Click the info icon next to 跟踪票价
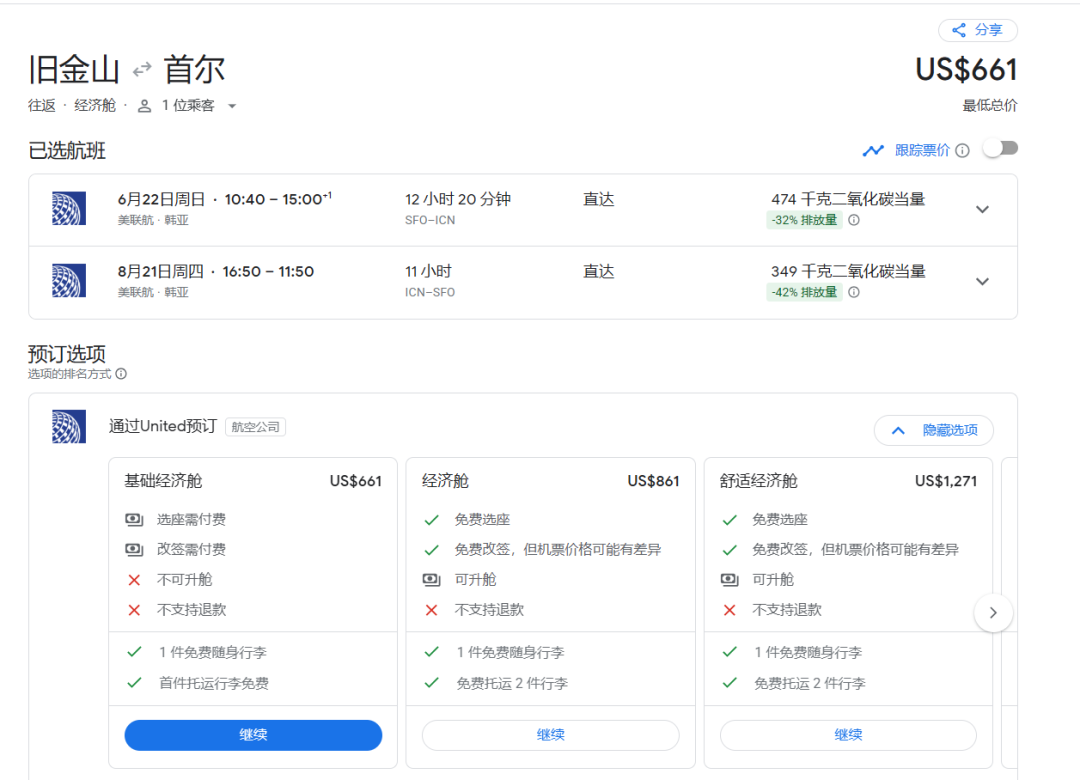 (x=962, y=150)
